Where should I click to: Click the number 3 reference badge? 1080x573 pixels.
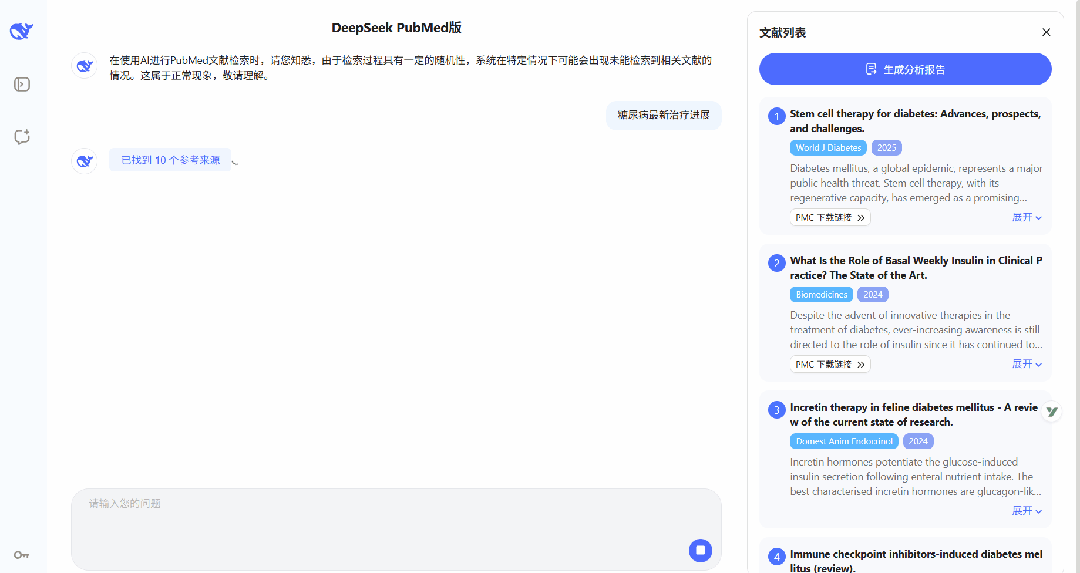pyautogui.click(x=776, y=410)
